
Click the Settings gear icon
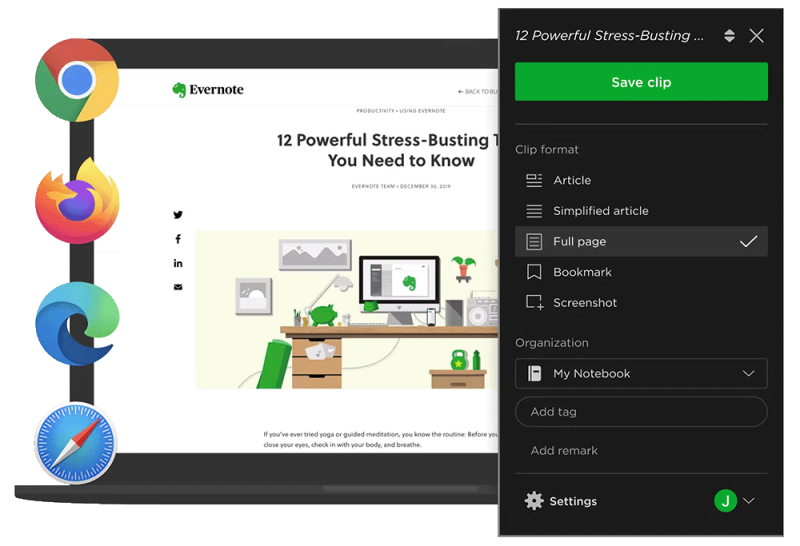pos(534,501)
